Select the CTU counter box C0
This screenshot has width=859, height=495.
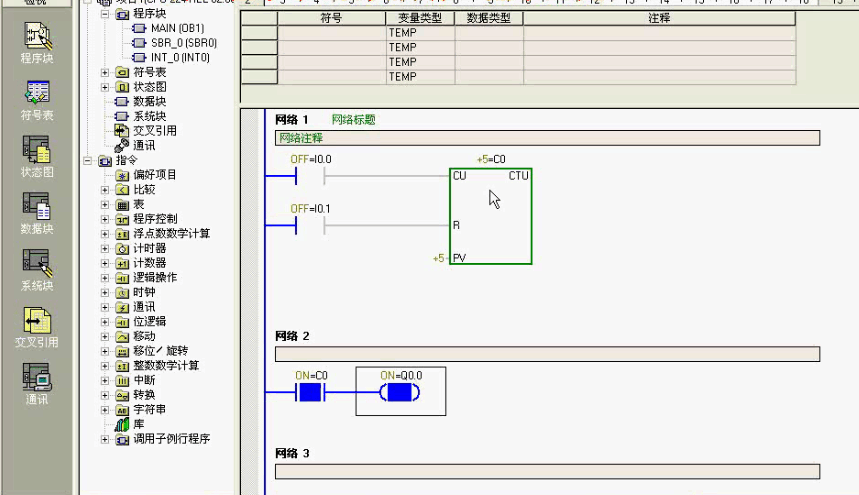[490, 216]
